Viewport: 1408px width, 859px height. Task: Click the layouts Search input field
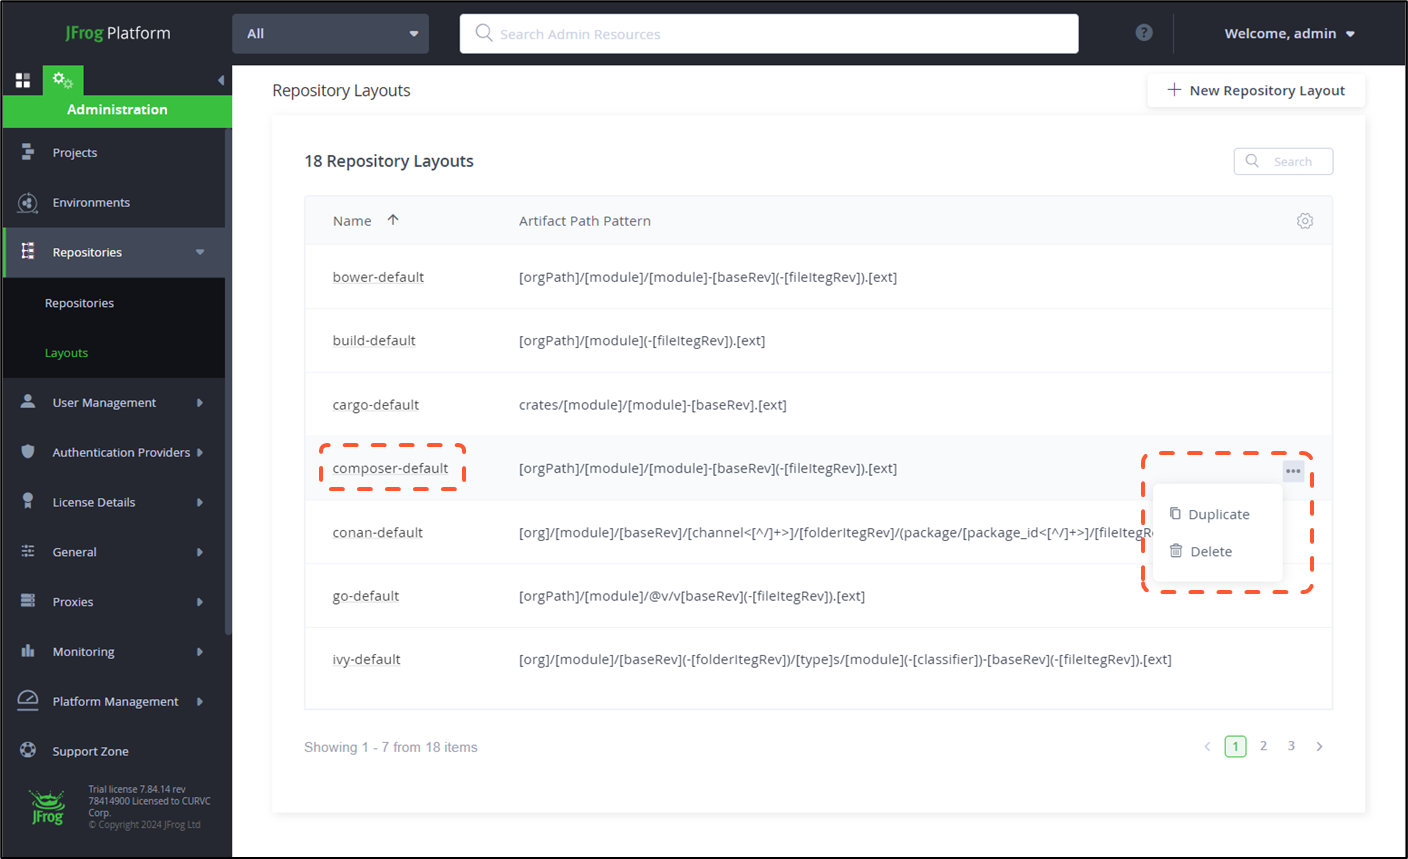[x=1283, y=161]
